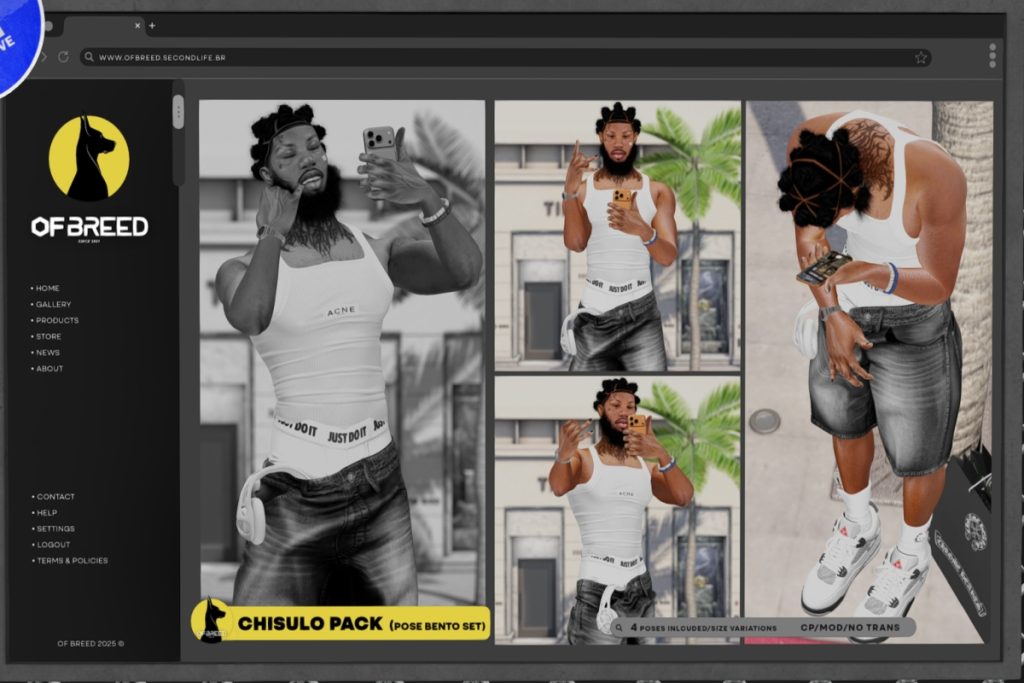Viewport: 1024px width, 683px height.
Task: Open the browser three-dot menu
Action: coord(992,56)
